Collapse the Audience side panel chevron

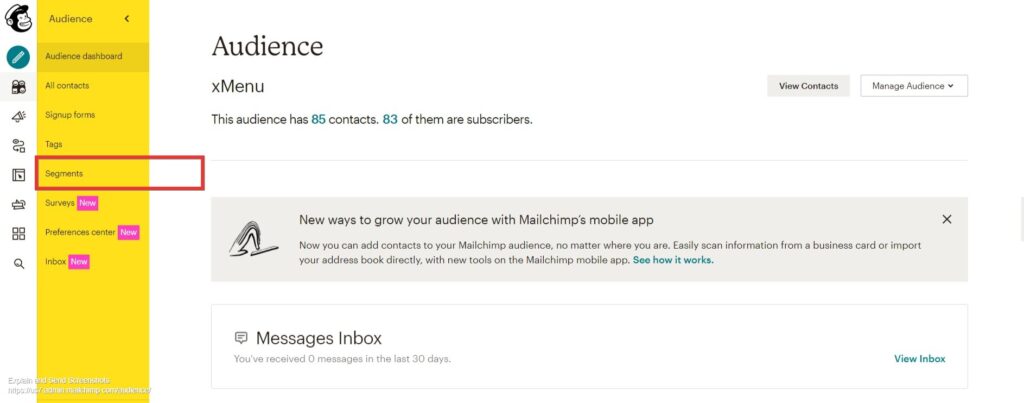tap(127, 19)
